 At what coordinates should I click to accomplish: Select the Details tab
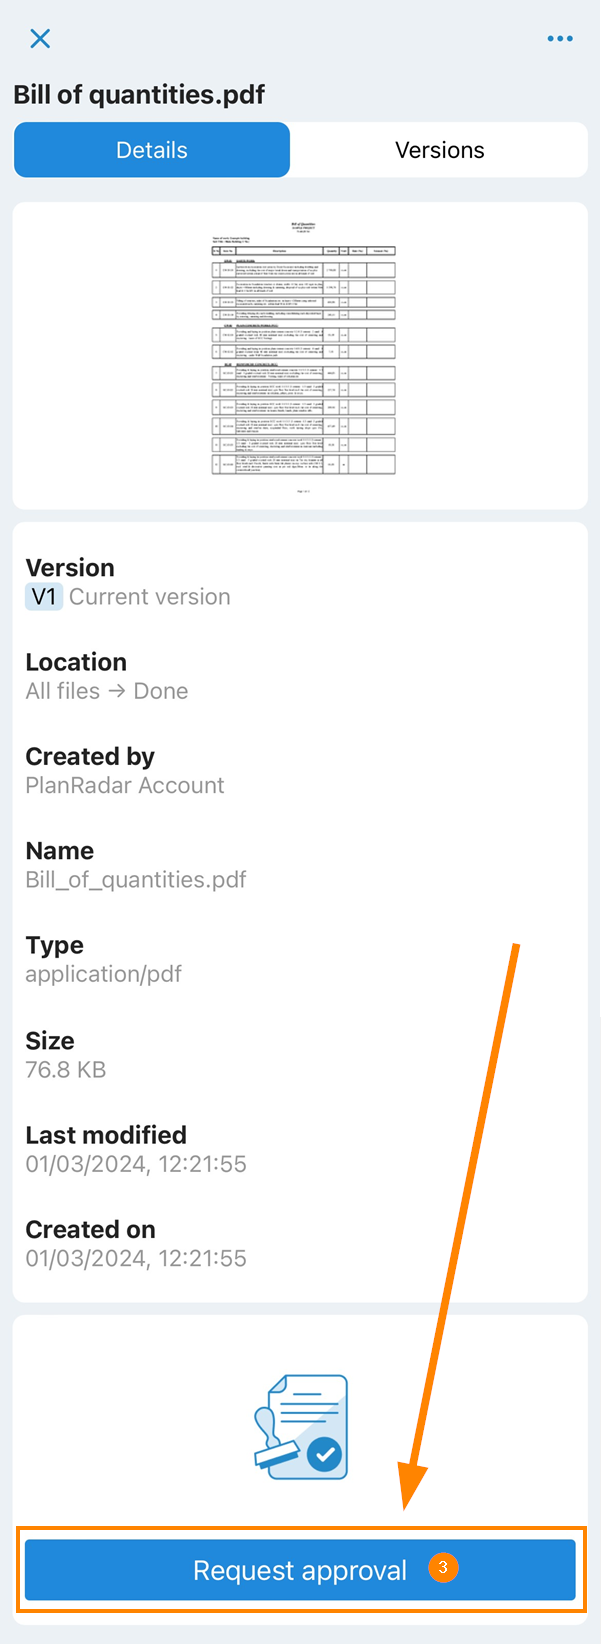tap(152, 150)
